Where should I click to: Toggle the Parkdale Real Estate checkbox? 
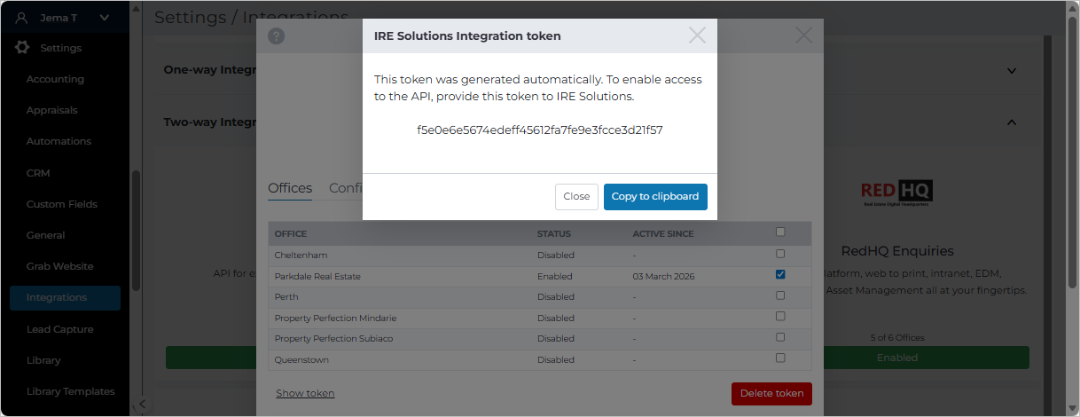tap(780, 274)
